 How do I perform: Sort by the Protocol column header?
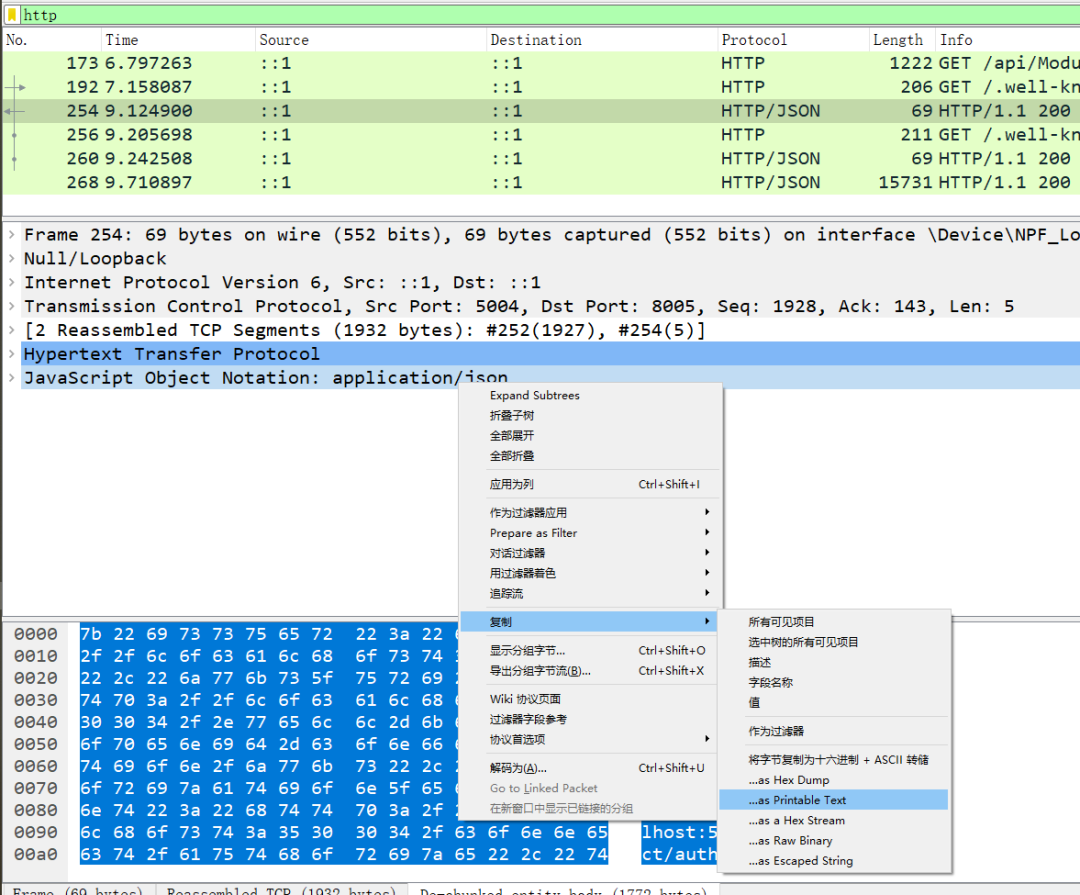793,40
